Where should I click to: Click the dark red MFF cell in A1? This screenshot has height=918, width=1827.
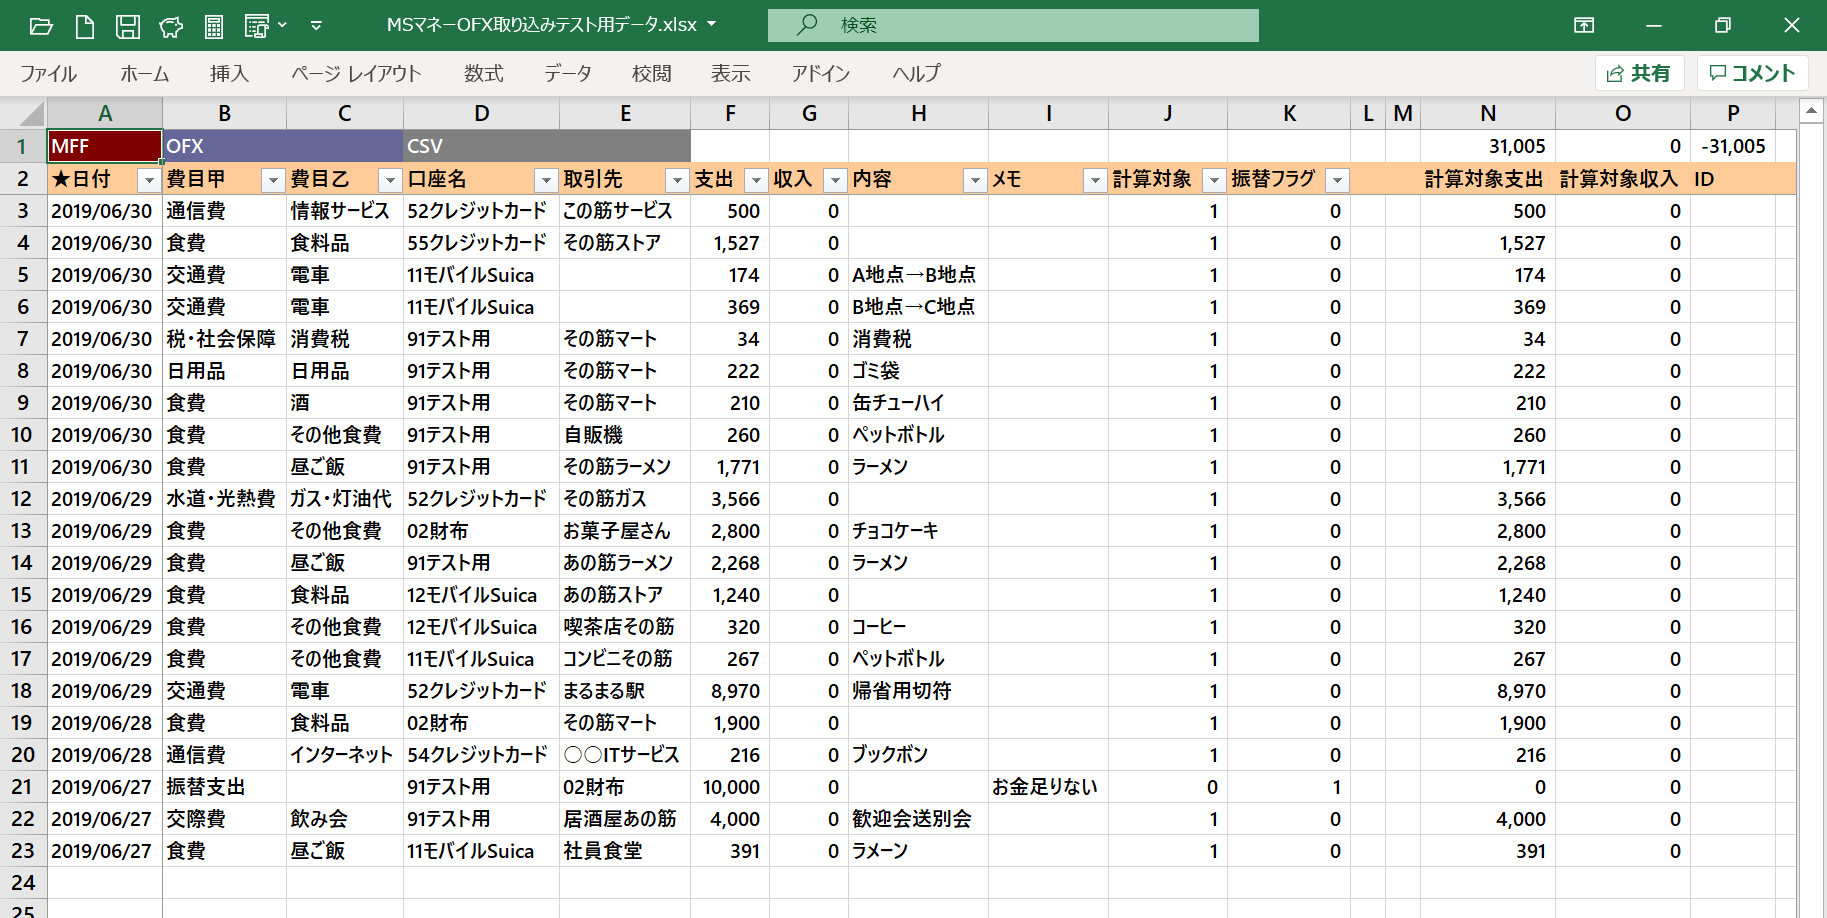pos(105,146)
